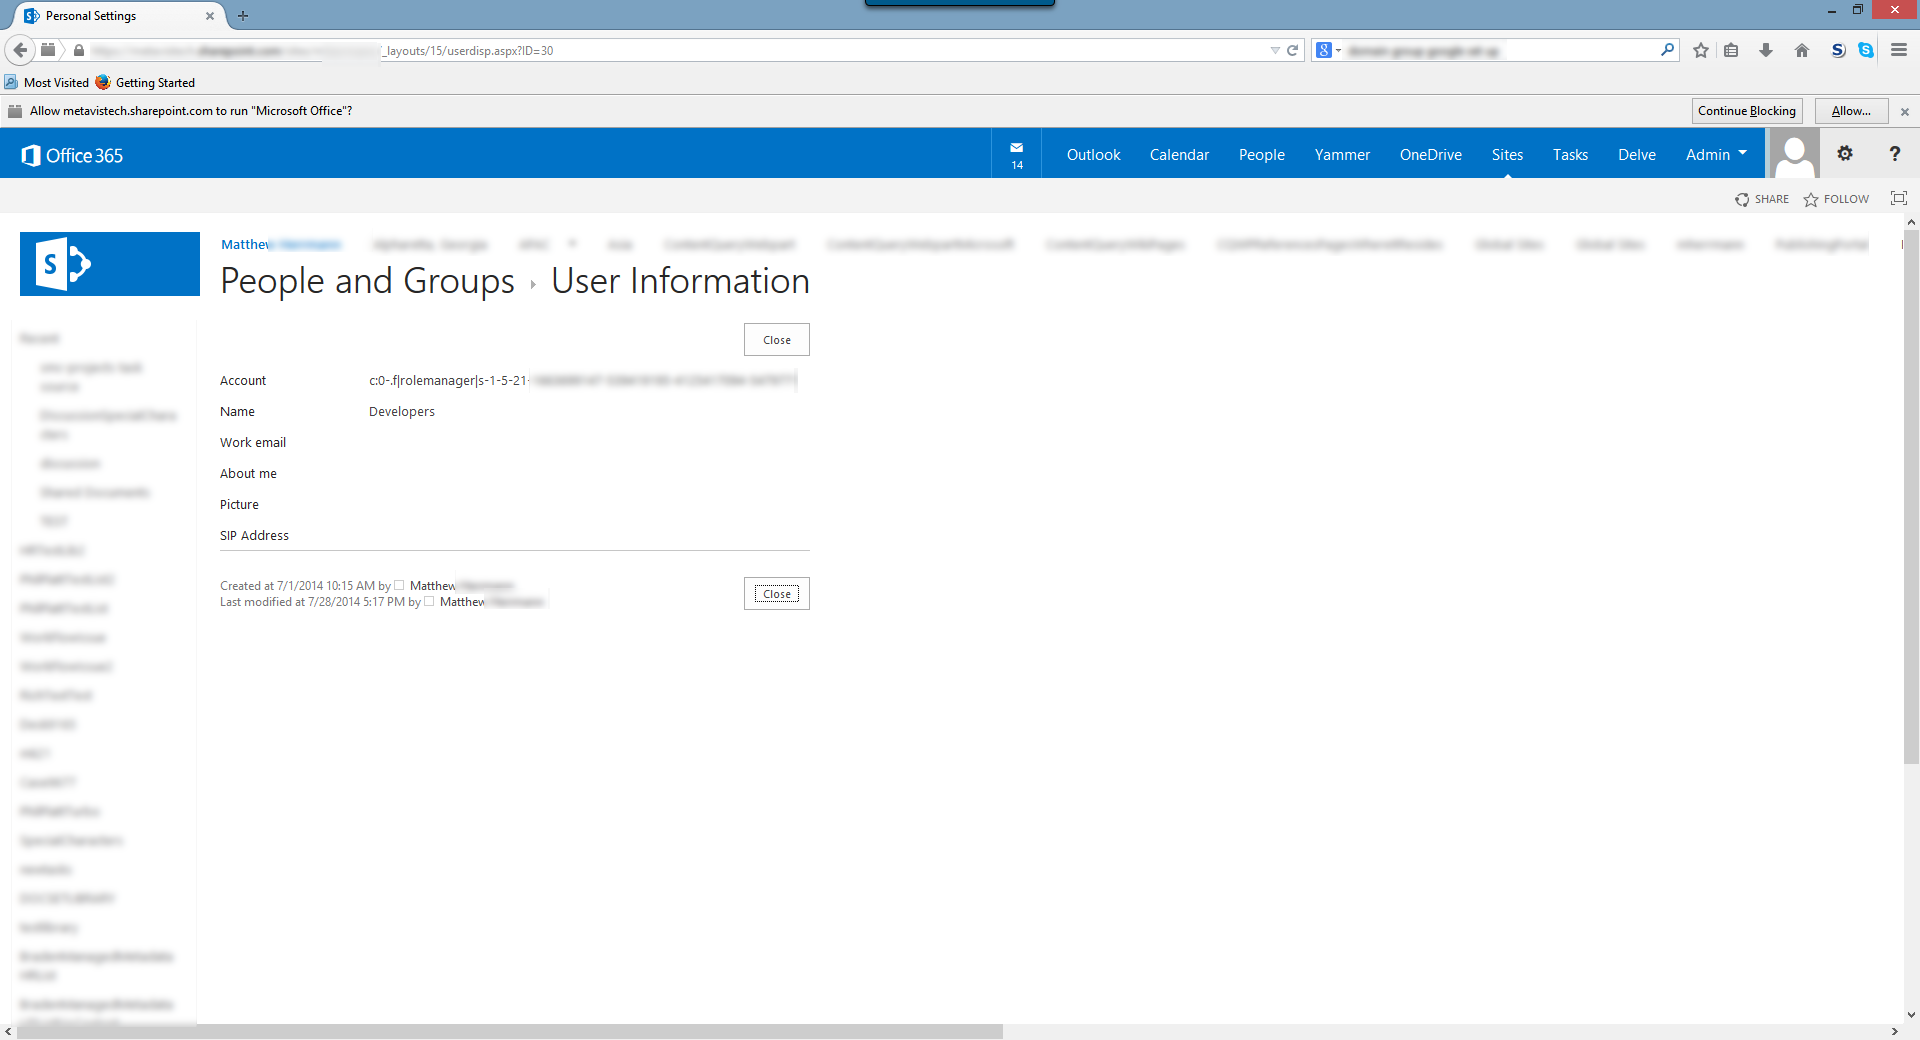Click the horizontal scrollbar thumb
Screen dimensions: 1920x1040
point(510,1031)
